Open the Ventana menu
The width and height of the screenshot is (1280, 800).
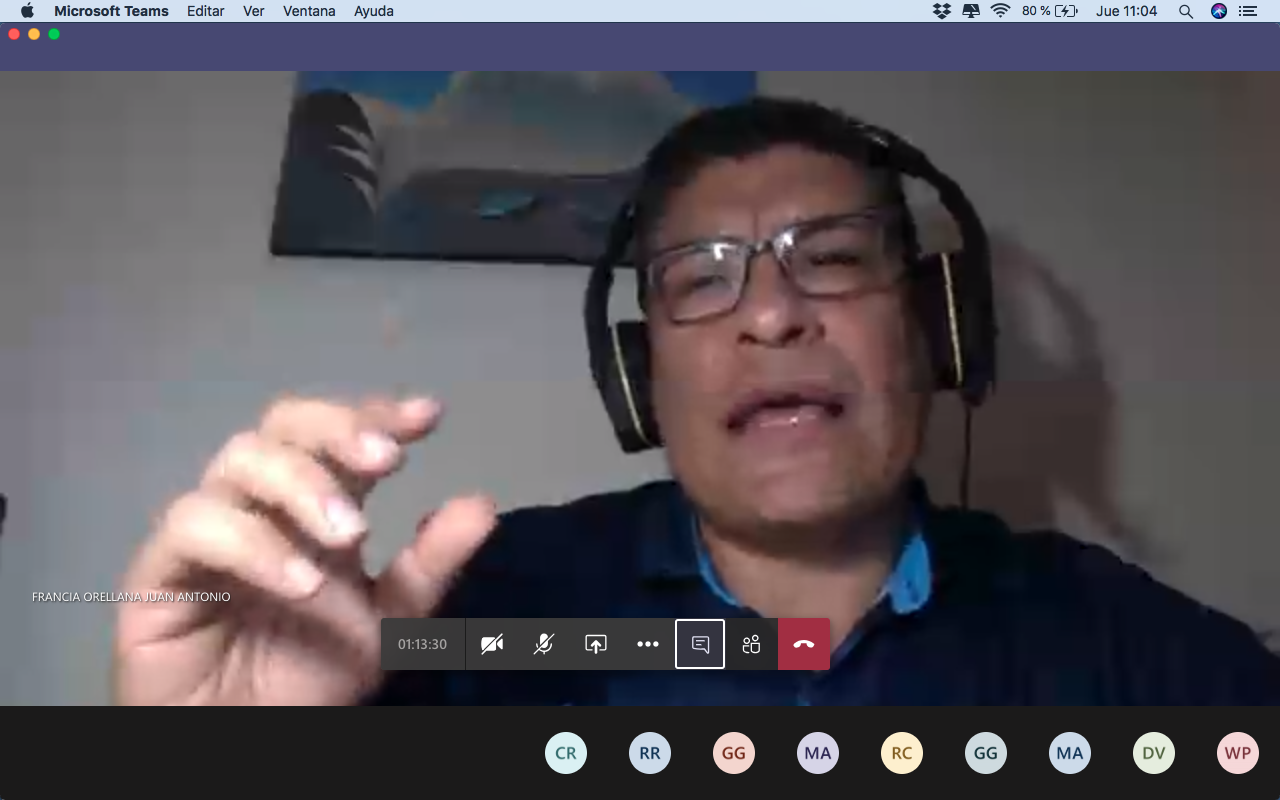(309, 11)
